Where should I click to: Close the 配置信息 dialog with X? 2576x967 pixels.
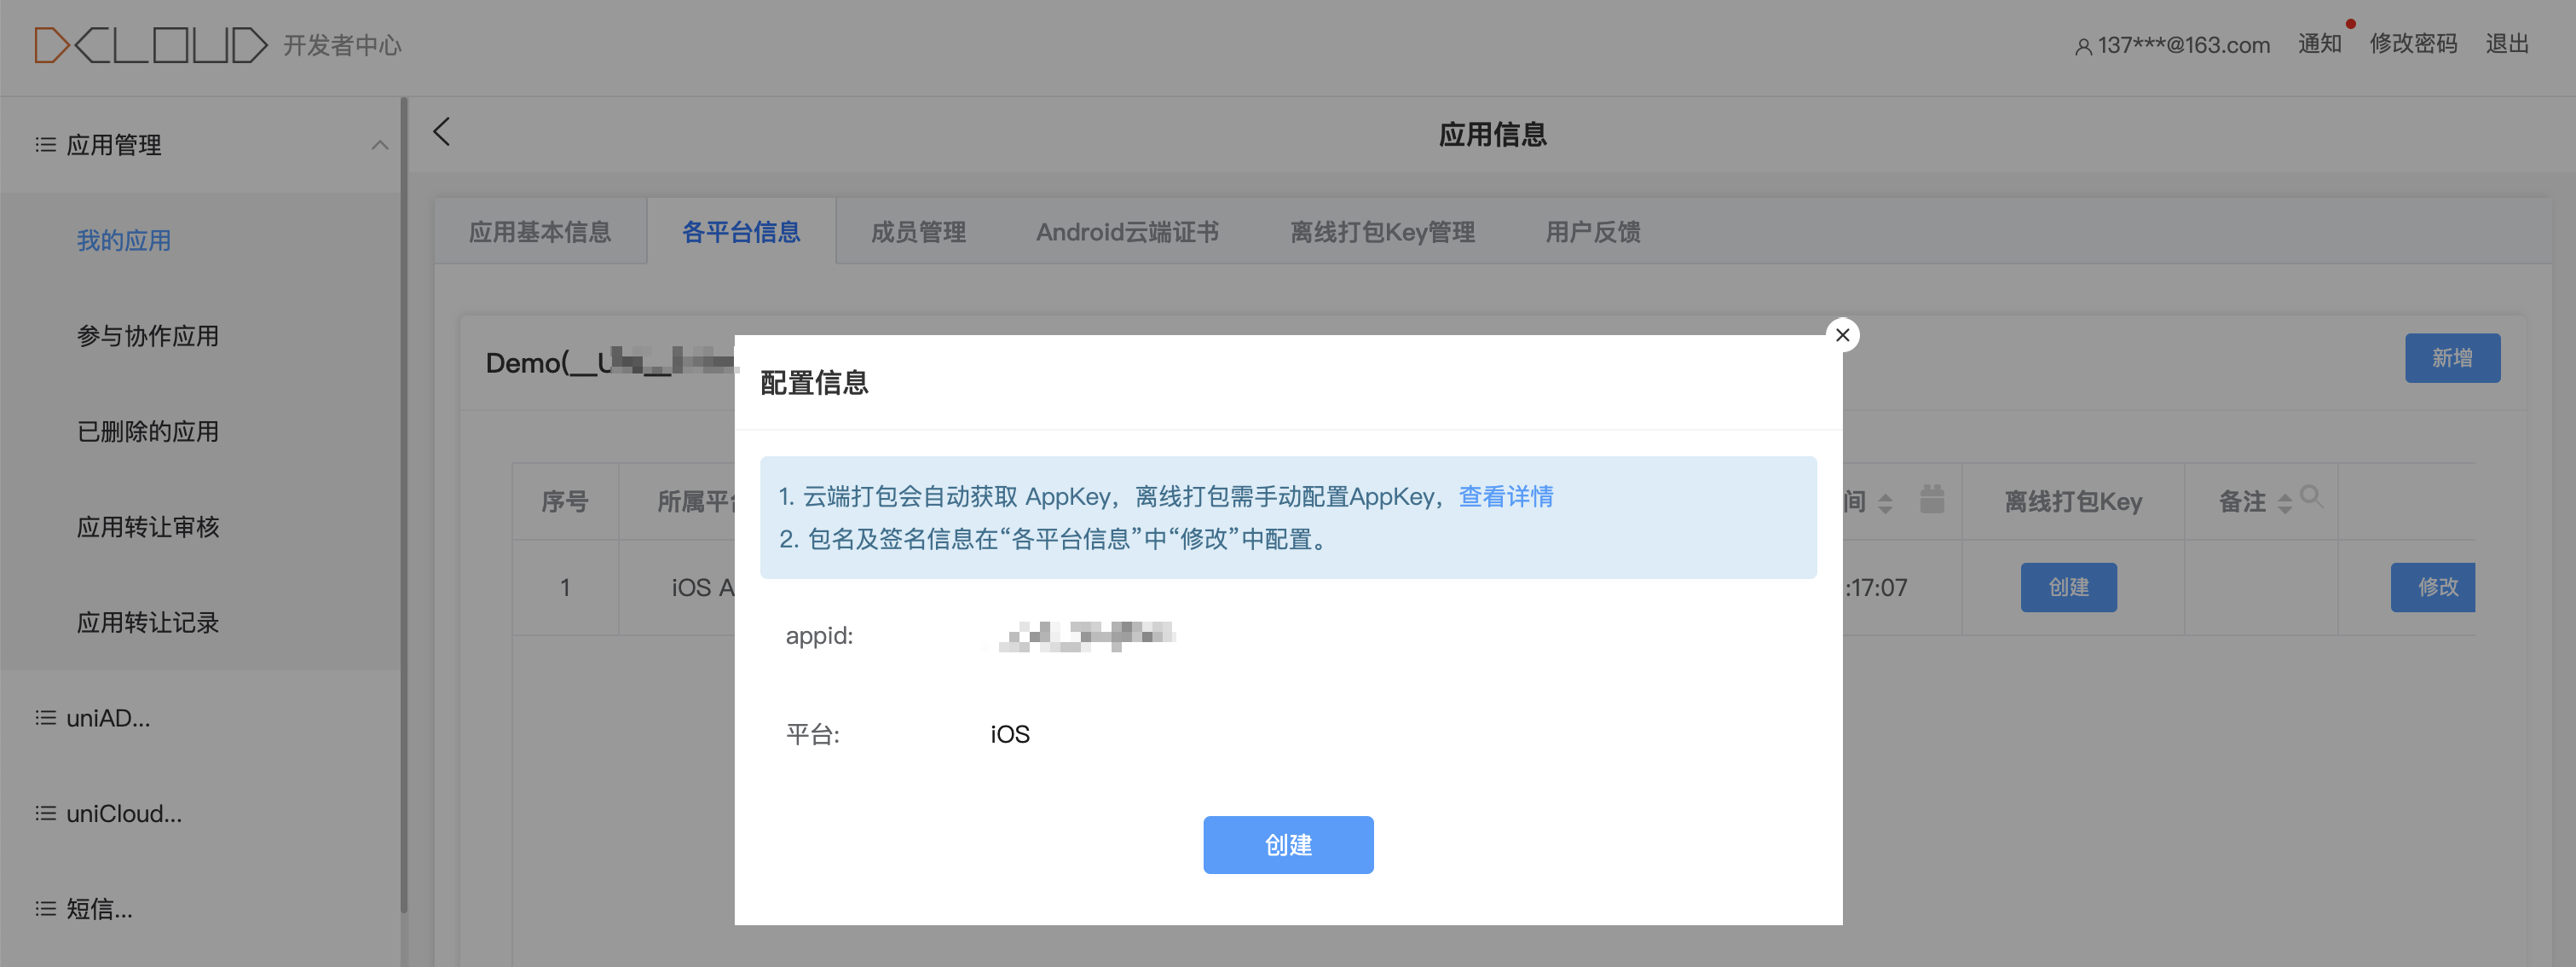(x=1842, y=335)
